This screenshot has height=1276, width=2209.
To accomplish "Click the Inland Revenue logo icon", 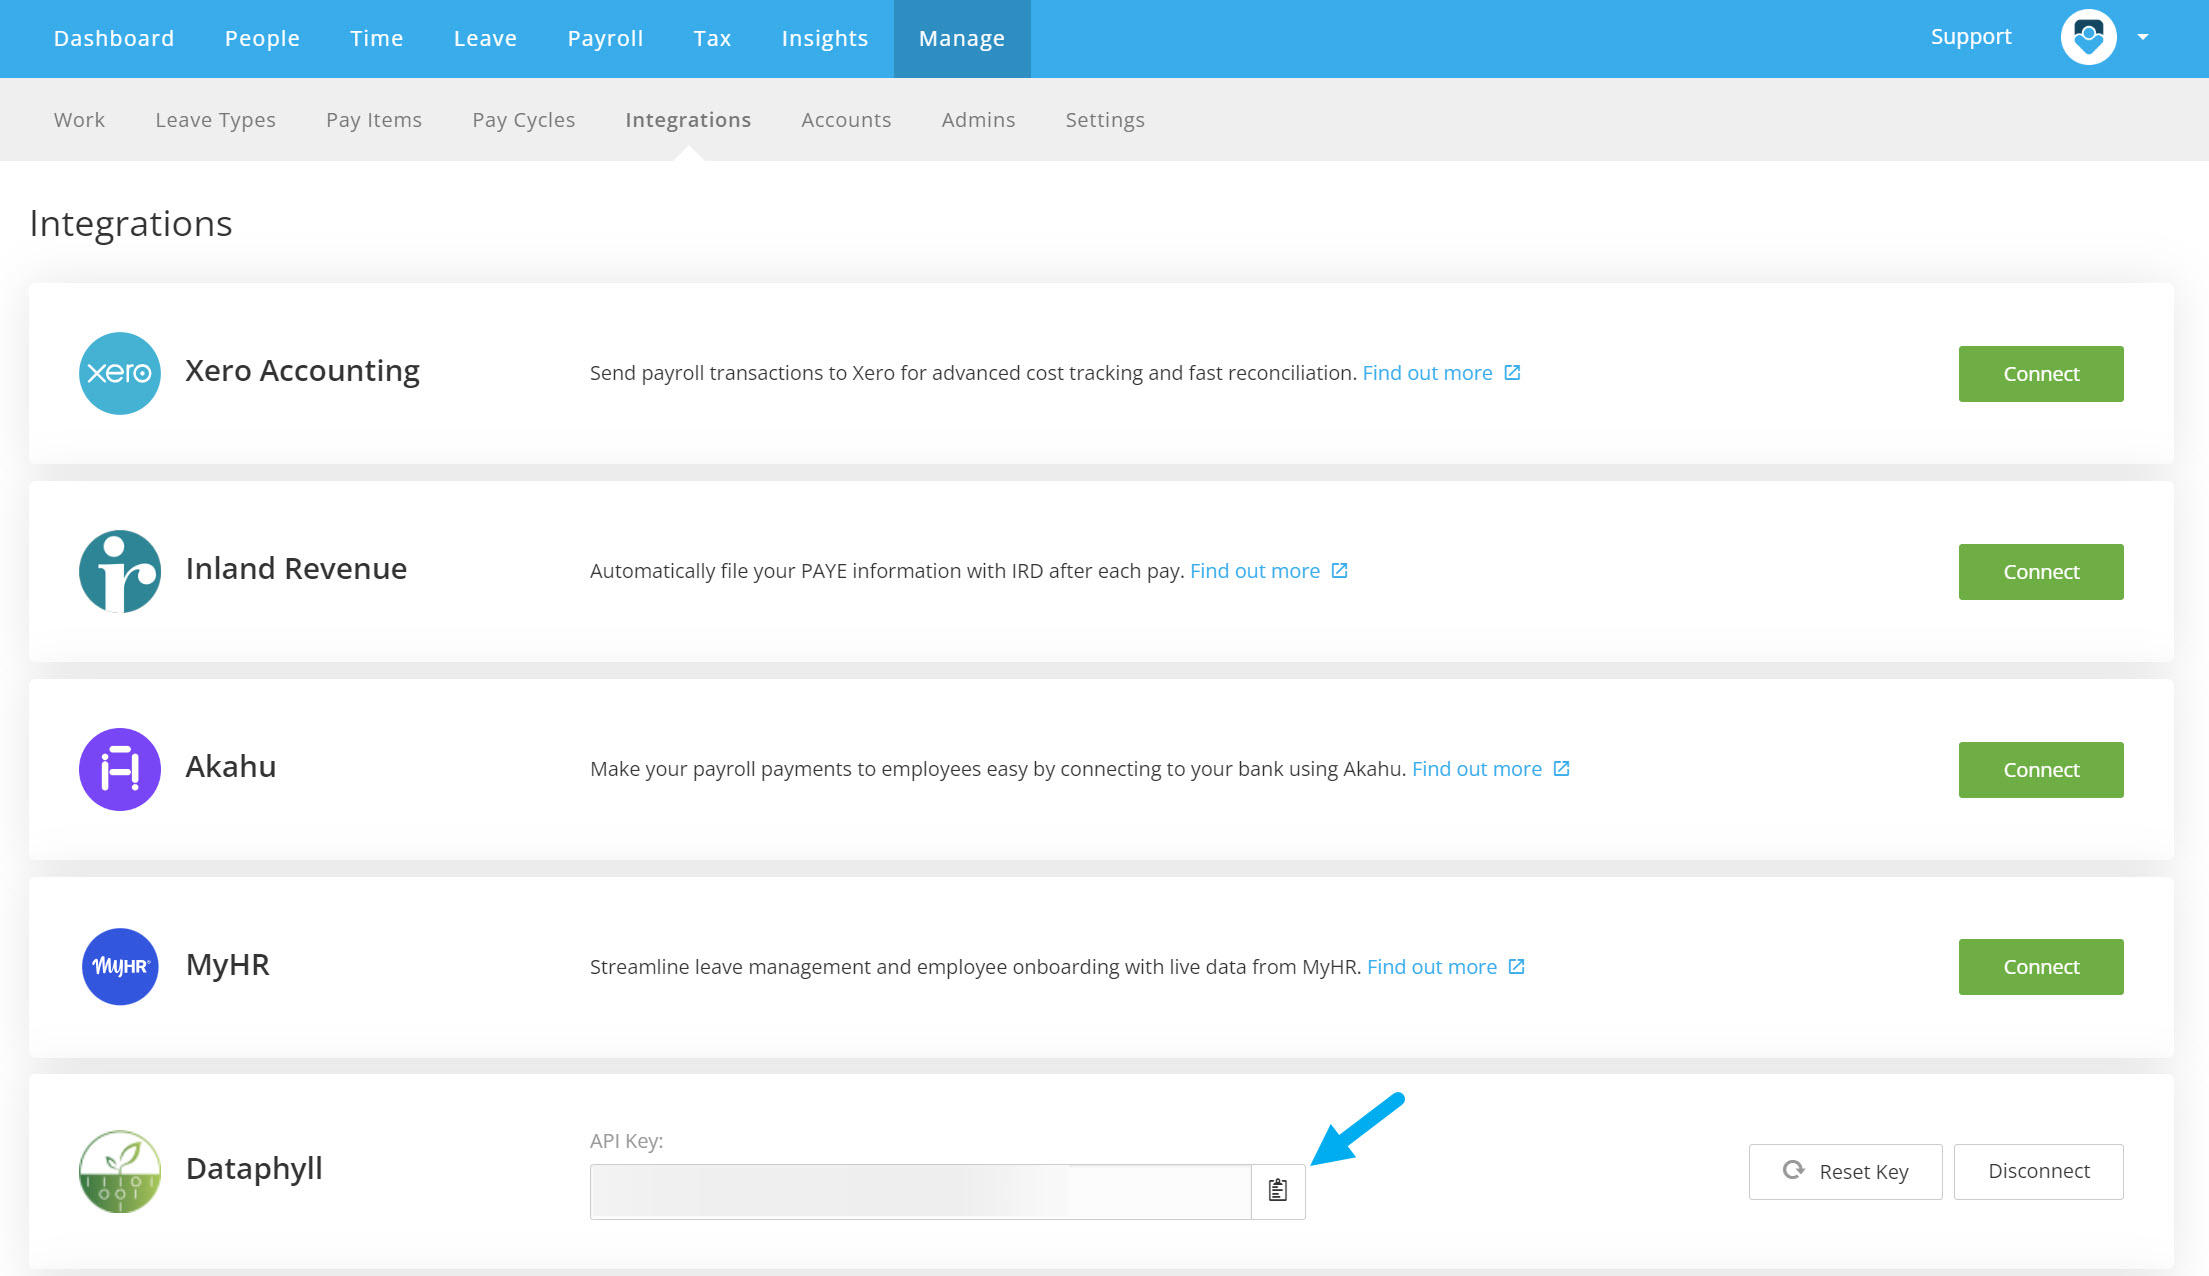I will 120,571.
